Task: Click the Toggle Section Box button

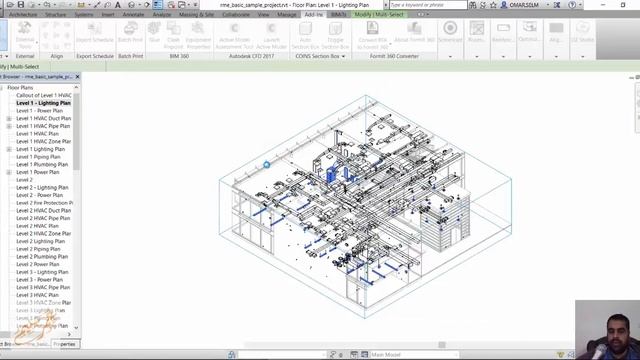Action: [335, 35]
